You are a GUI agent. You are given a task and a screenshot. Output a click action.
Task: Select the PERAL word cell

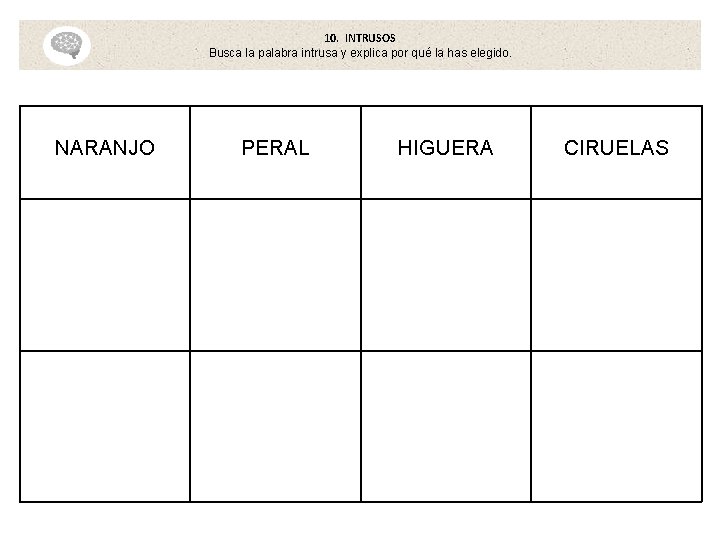[x=276, y=152]
